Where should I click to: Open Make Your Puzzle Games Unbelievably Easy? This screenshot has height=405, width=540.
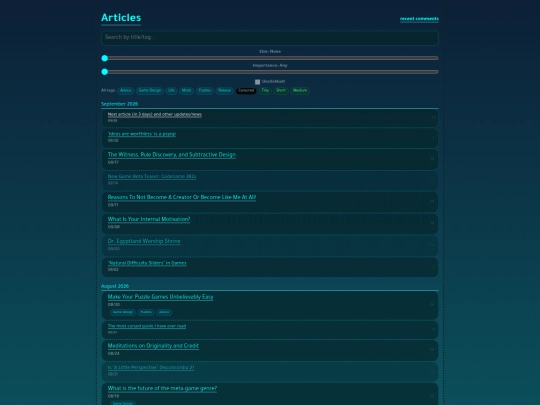(x=160, y=297)
